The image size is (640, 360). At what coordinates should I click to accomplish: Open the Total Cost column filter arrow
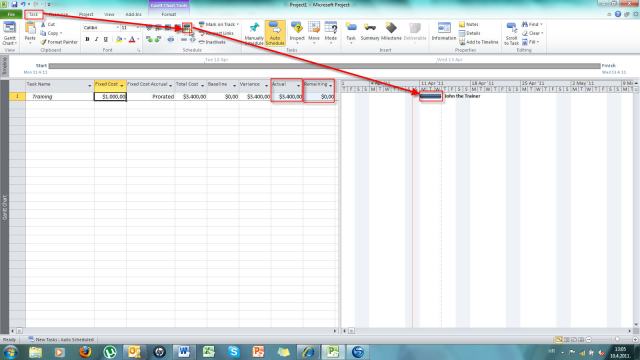click(x=202, y=85)
